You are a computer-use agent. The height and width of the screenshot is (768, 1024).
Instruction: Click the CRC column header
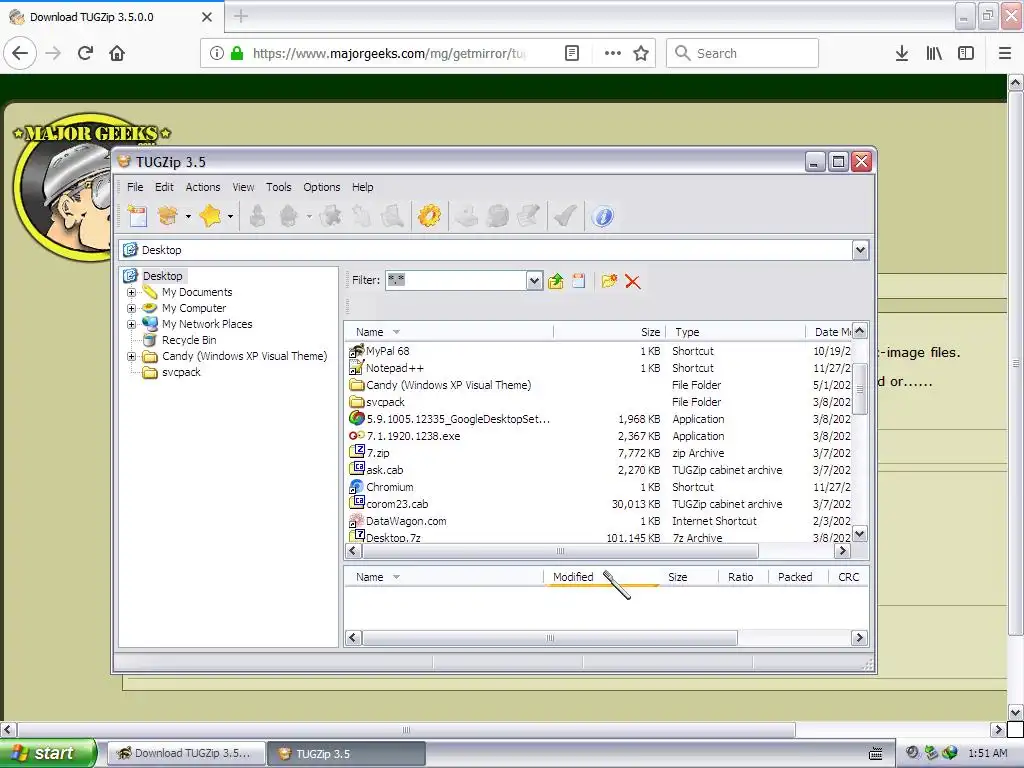pos(848,577)
